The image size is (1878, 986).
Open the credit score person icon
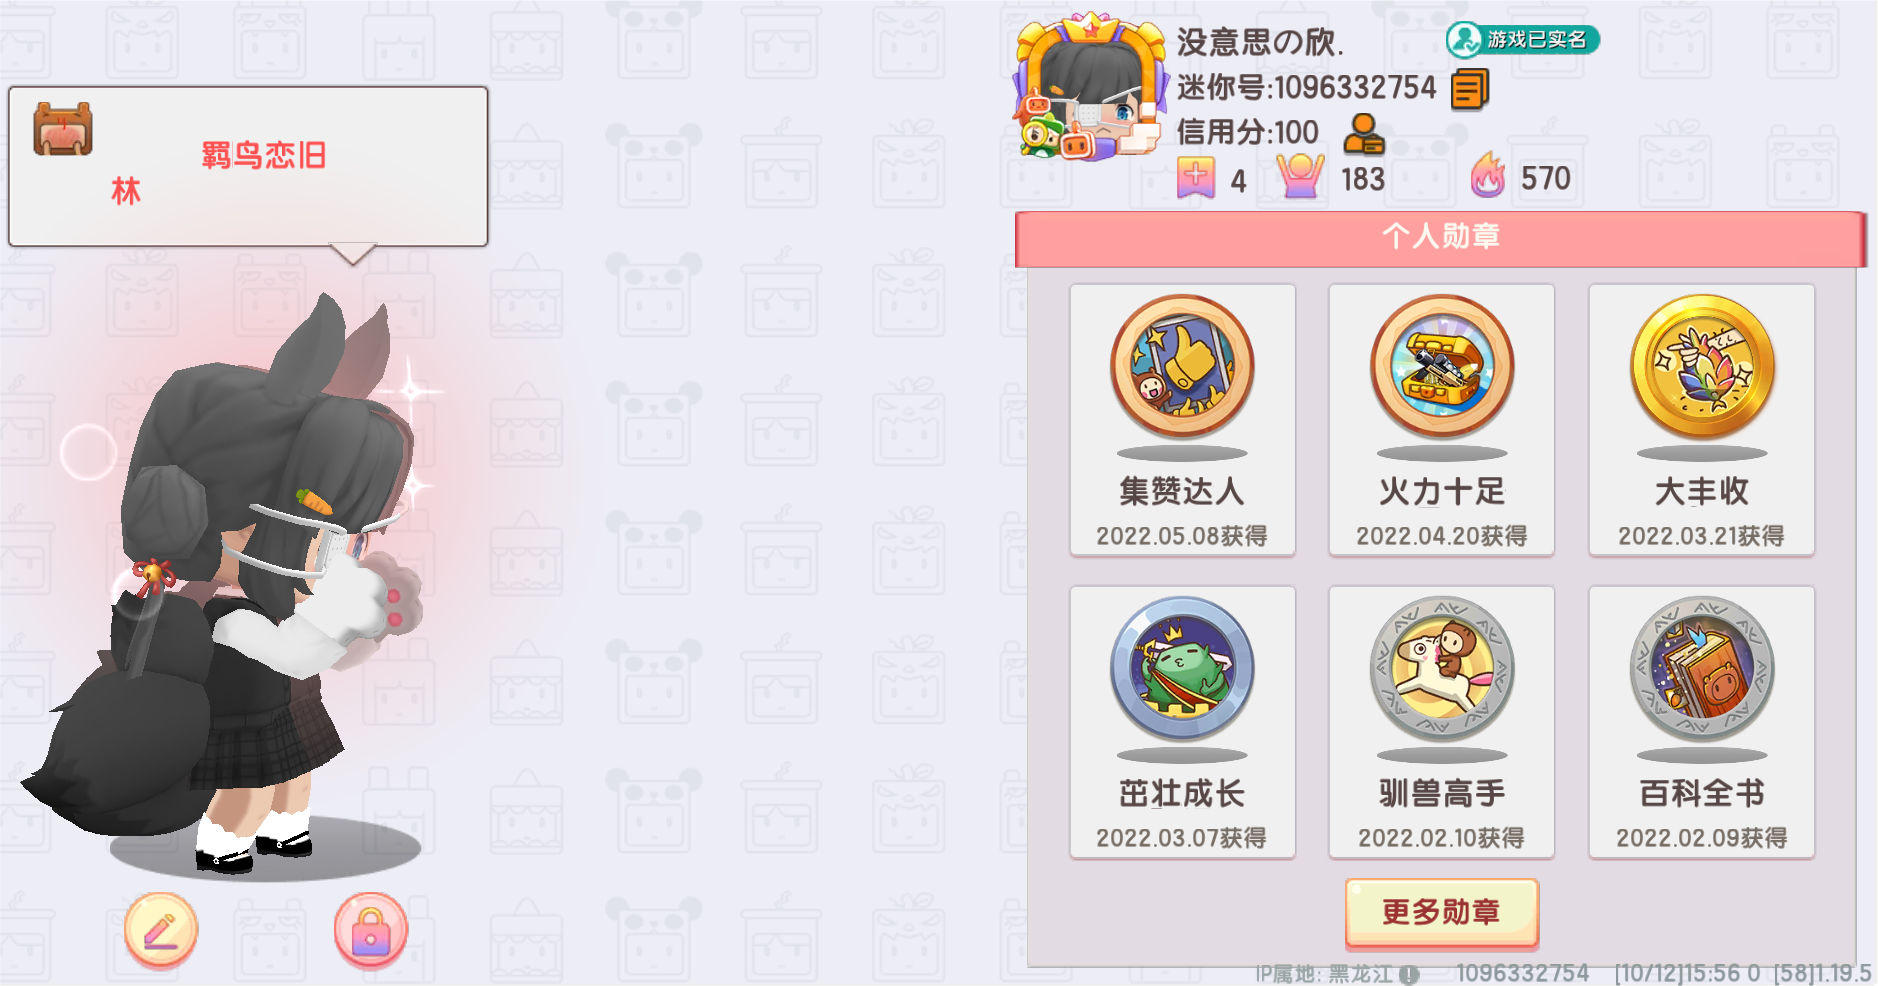(1364, 133)
